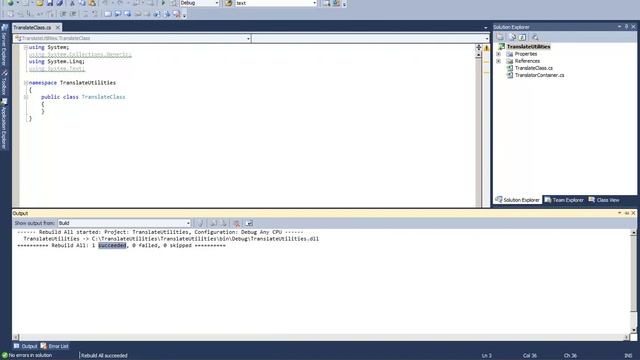
Task: Start debugging with the green play arrow
Action: [x=163, y=3]
